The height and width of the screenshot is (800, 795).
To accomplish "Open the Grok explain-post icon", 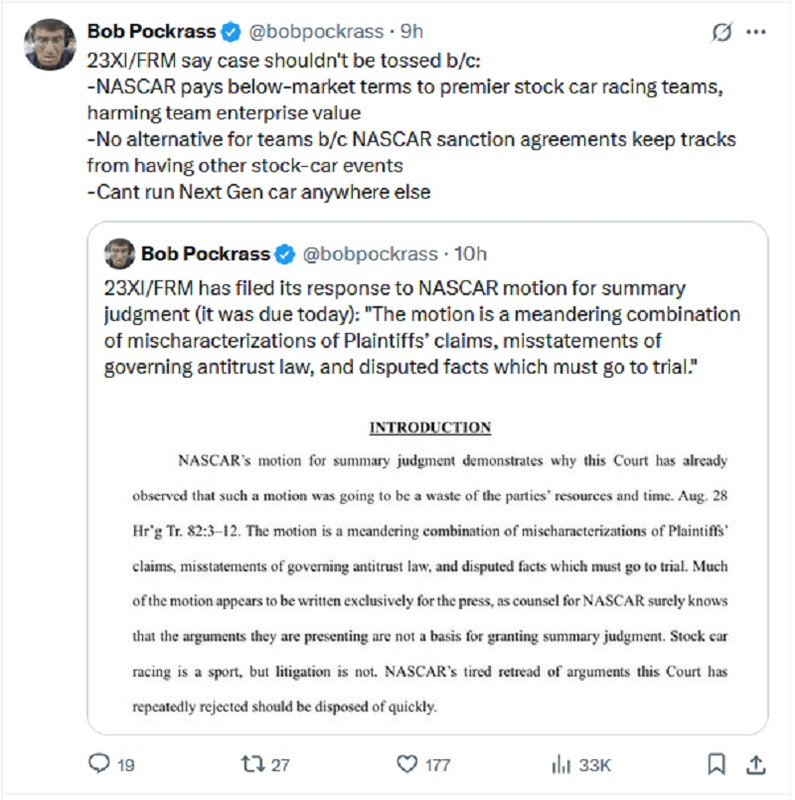I will [x=722, y=33].
